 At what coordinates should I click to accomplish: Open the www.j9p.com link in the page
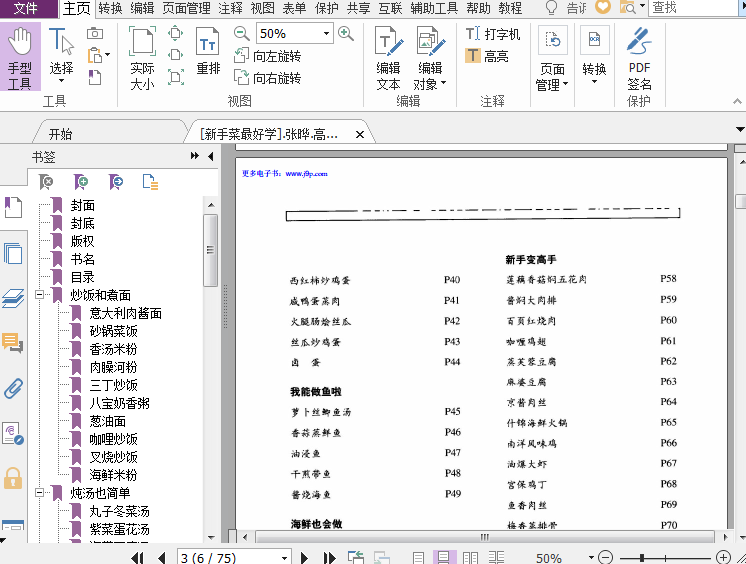click(306, 174)
